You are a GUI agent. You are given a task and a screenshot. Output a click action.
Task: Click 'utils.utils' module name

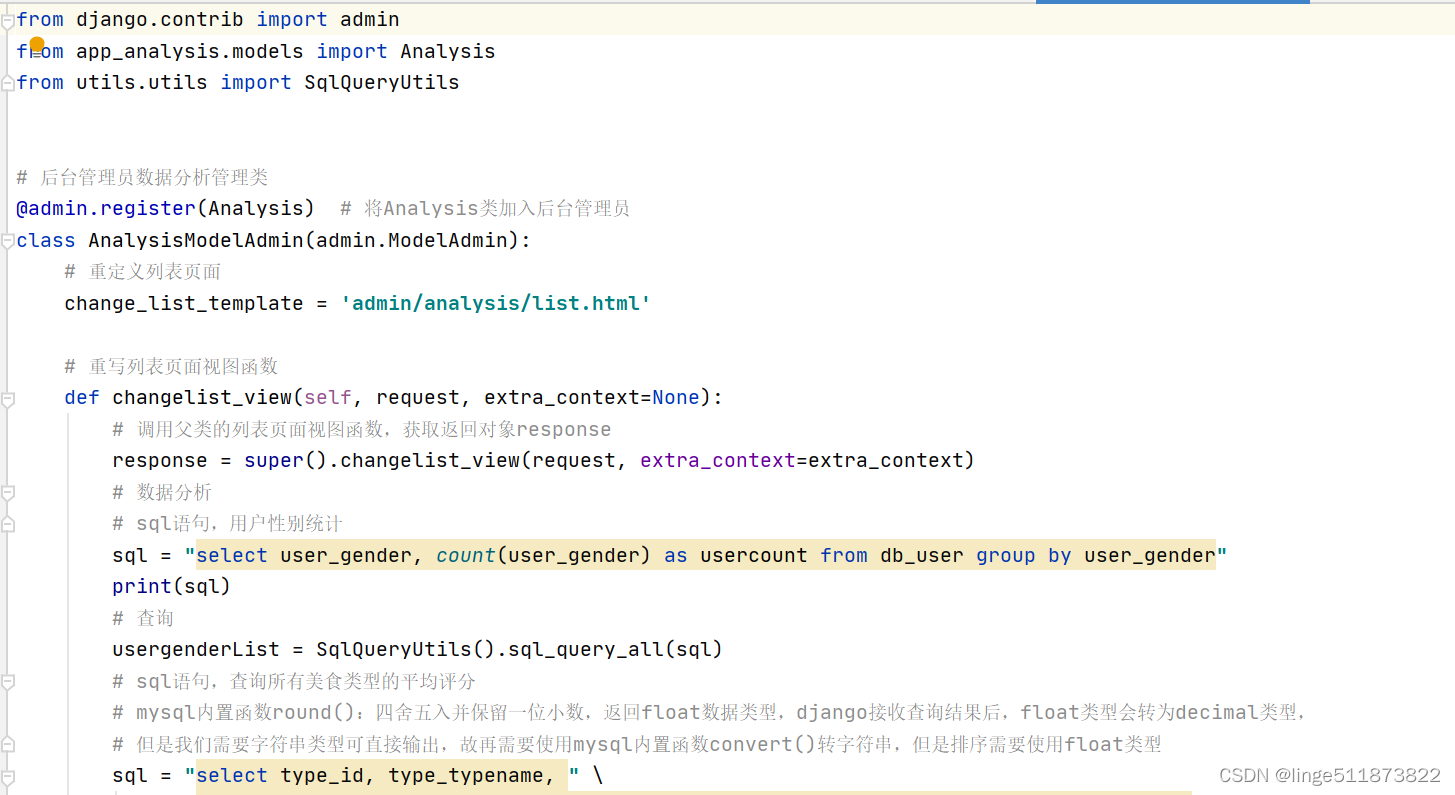coord(142,82)
